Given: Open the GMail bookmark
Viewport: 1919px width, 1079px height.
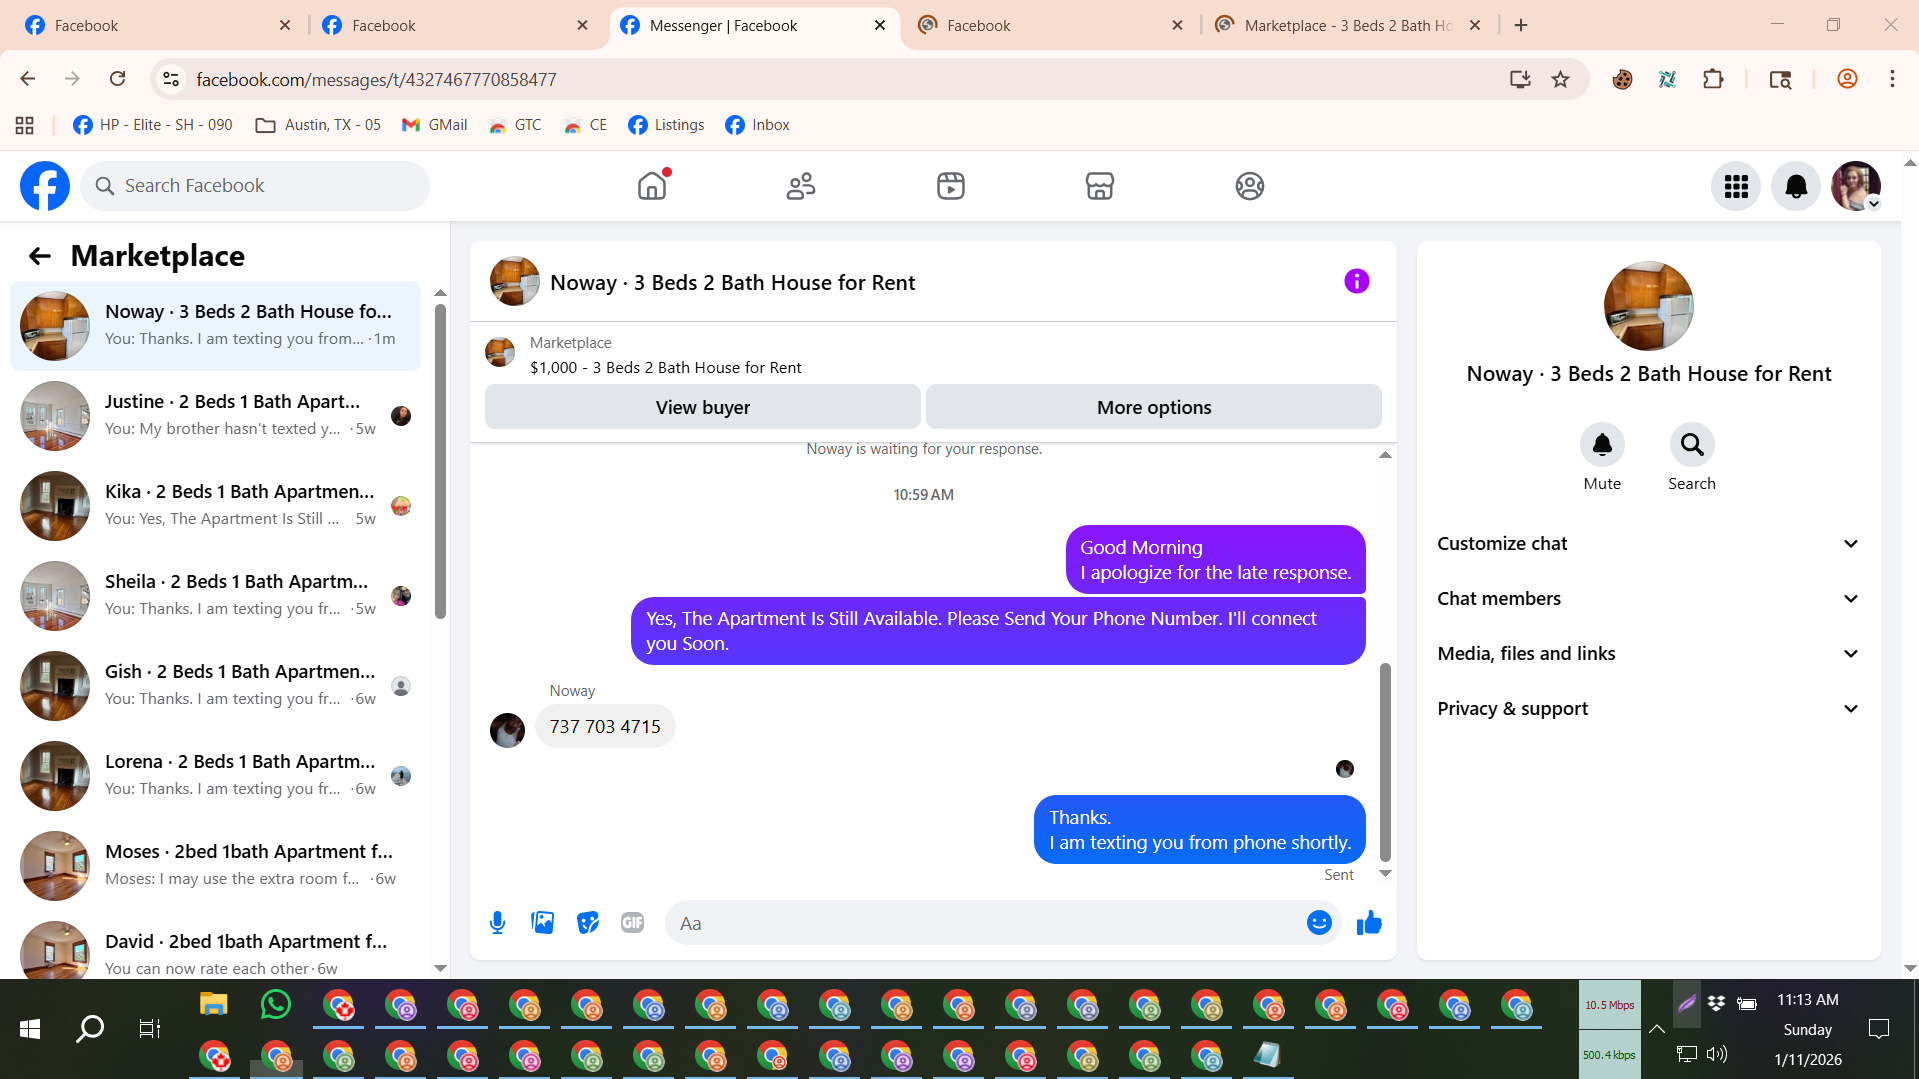Looking at the screenshot, I should pyautogui.click(x=434, y=125).
